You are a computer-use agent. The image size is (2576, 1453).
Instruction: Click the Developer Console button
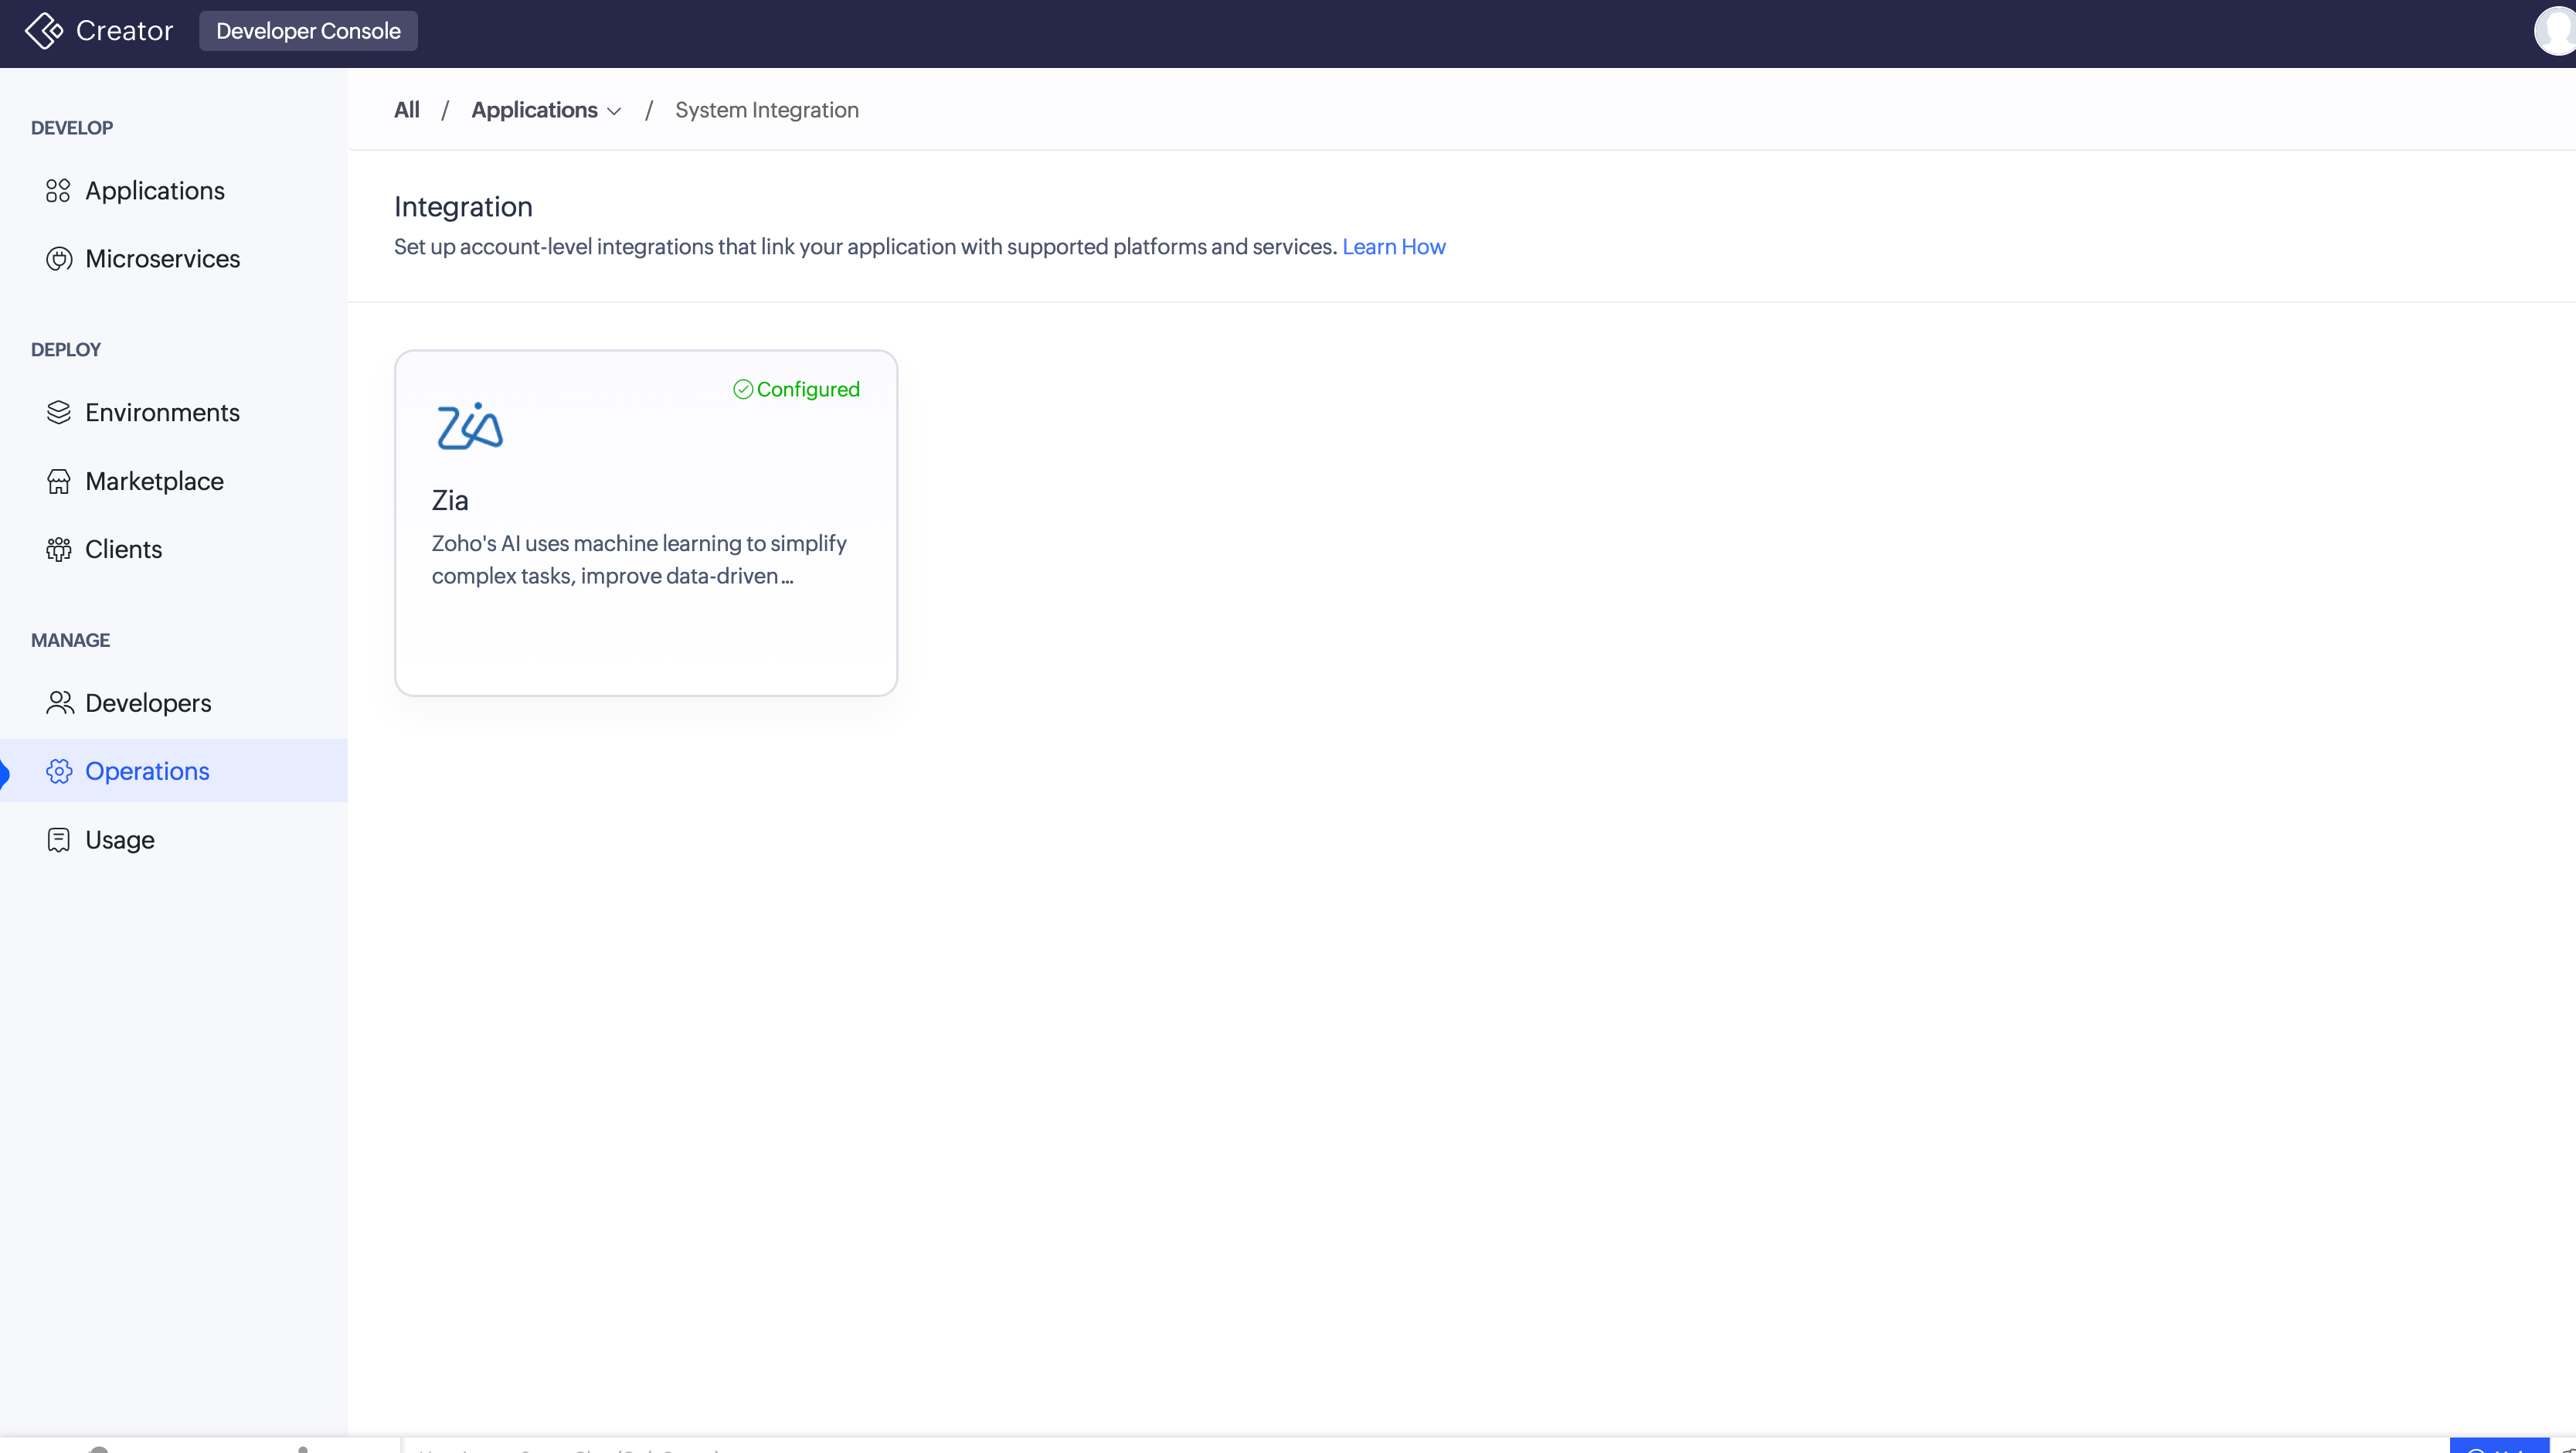click(308, 31)
